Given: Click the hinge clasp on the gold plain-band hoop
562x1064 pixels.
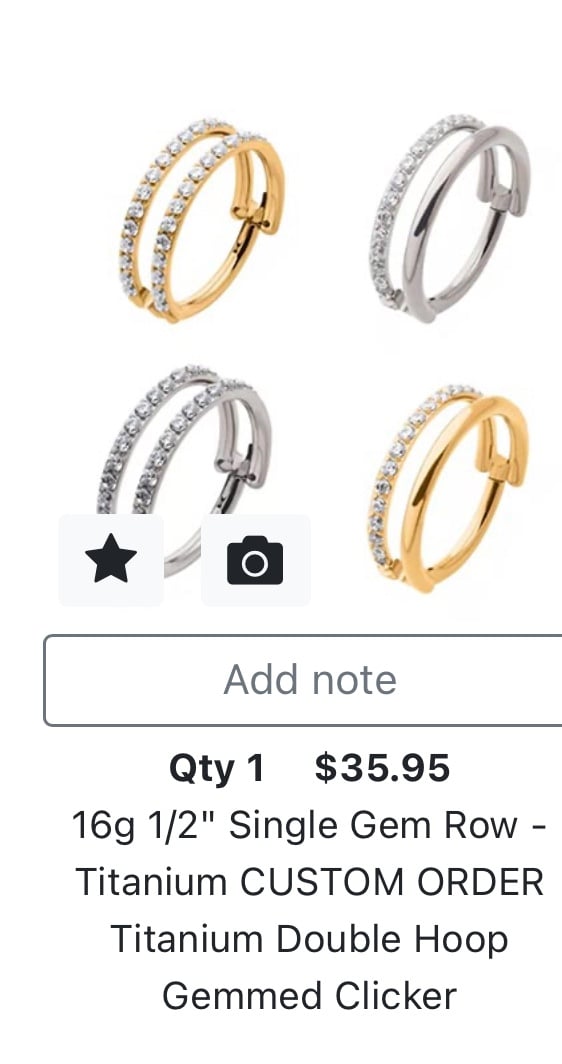Looking at the screenshot, I should coord(501,463).
